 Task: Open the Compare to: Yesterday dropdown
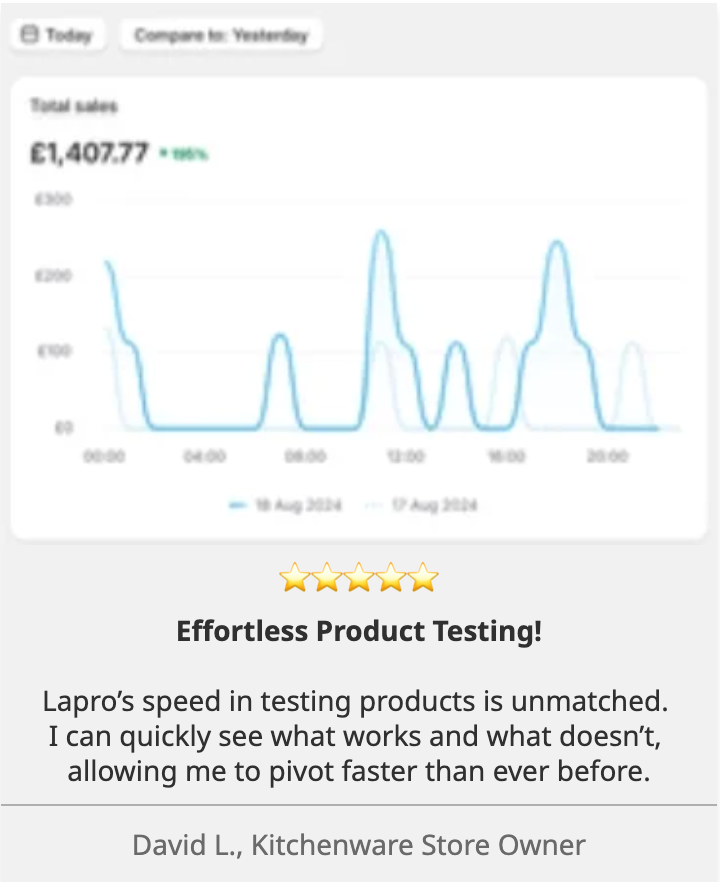point(221,35)
